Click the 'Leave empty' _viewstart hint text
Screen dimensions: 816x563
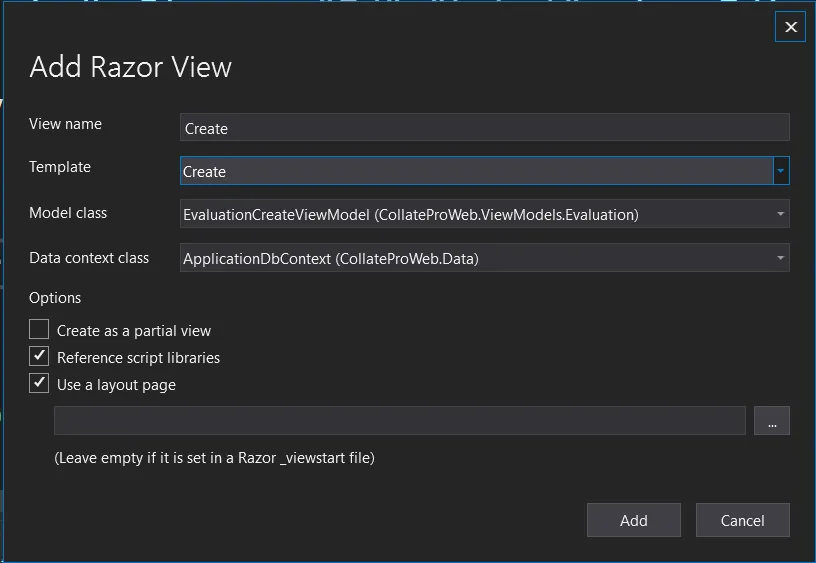(x=214, y=458)
